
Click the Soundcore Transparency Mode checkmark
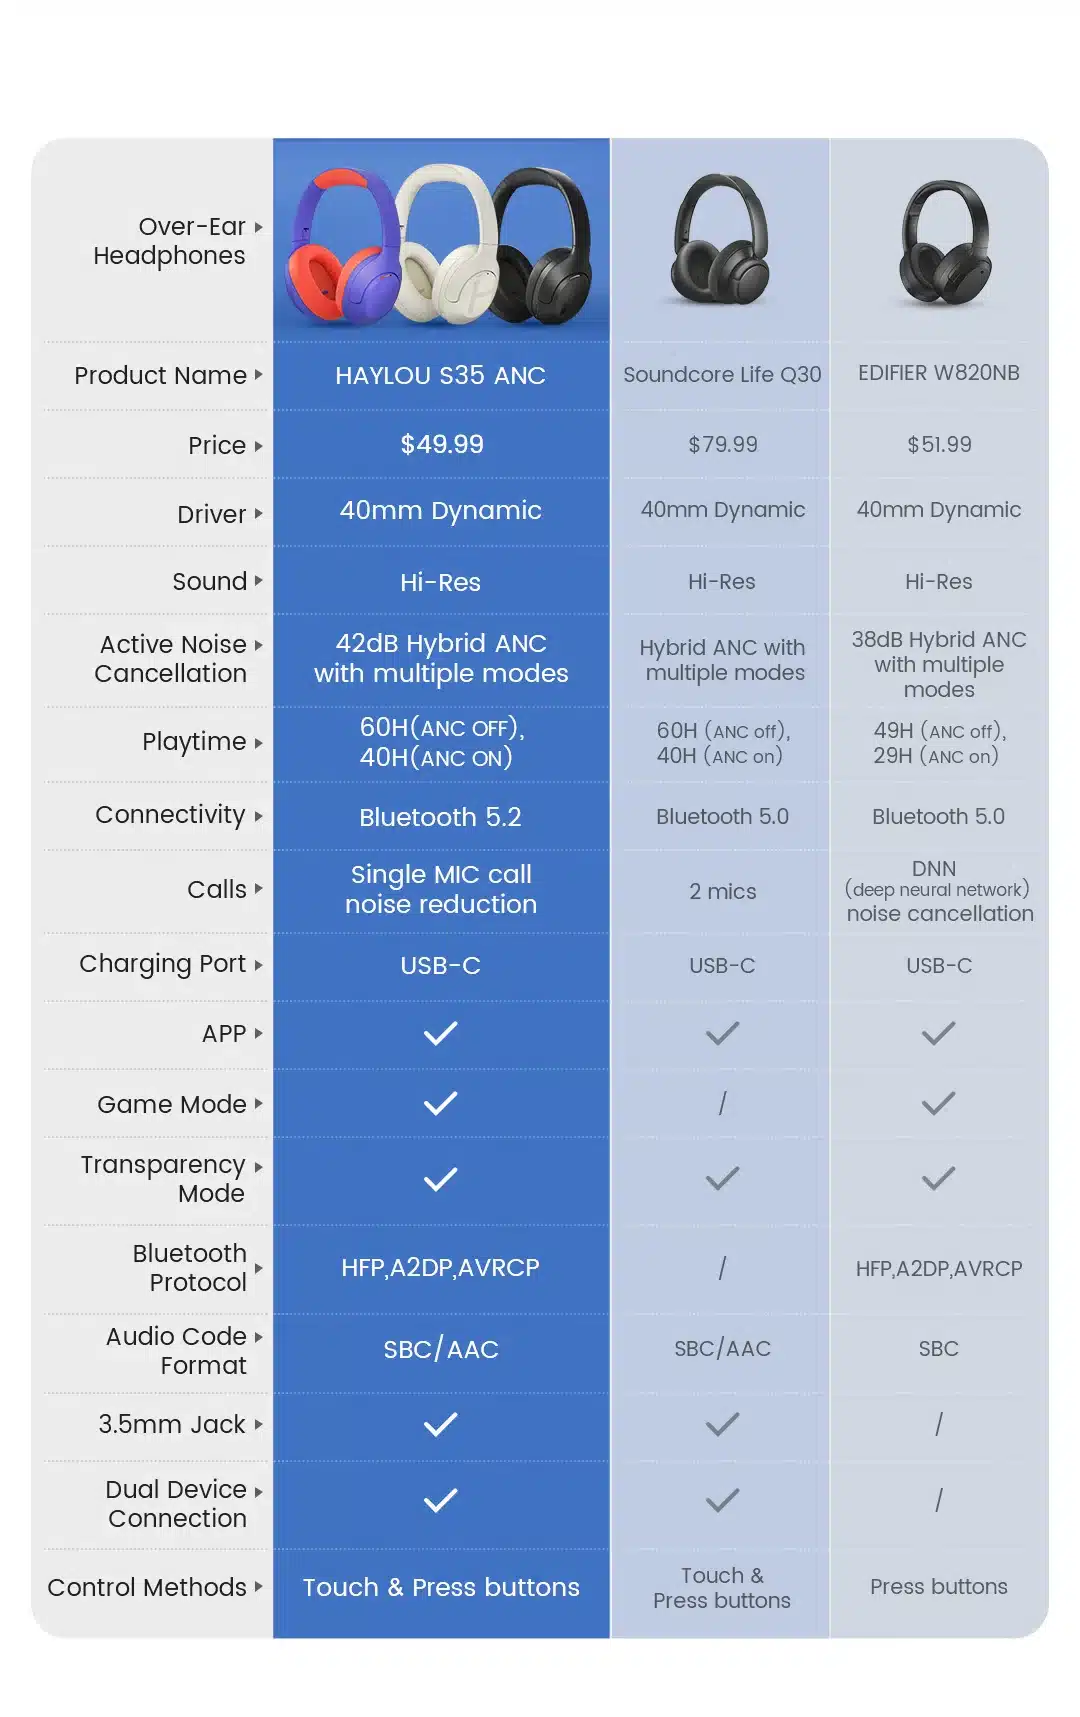pyautogui.click(x=722, y=1179)
